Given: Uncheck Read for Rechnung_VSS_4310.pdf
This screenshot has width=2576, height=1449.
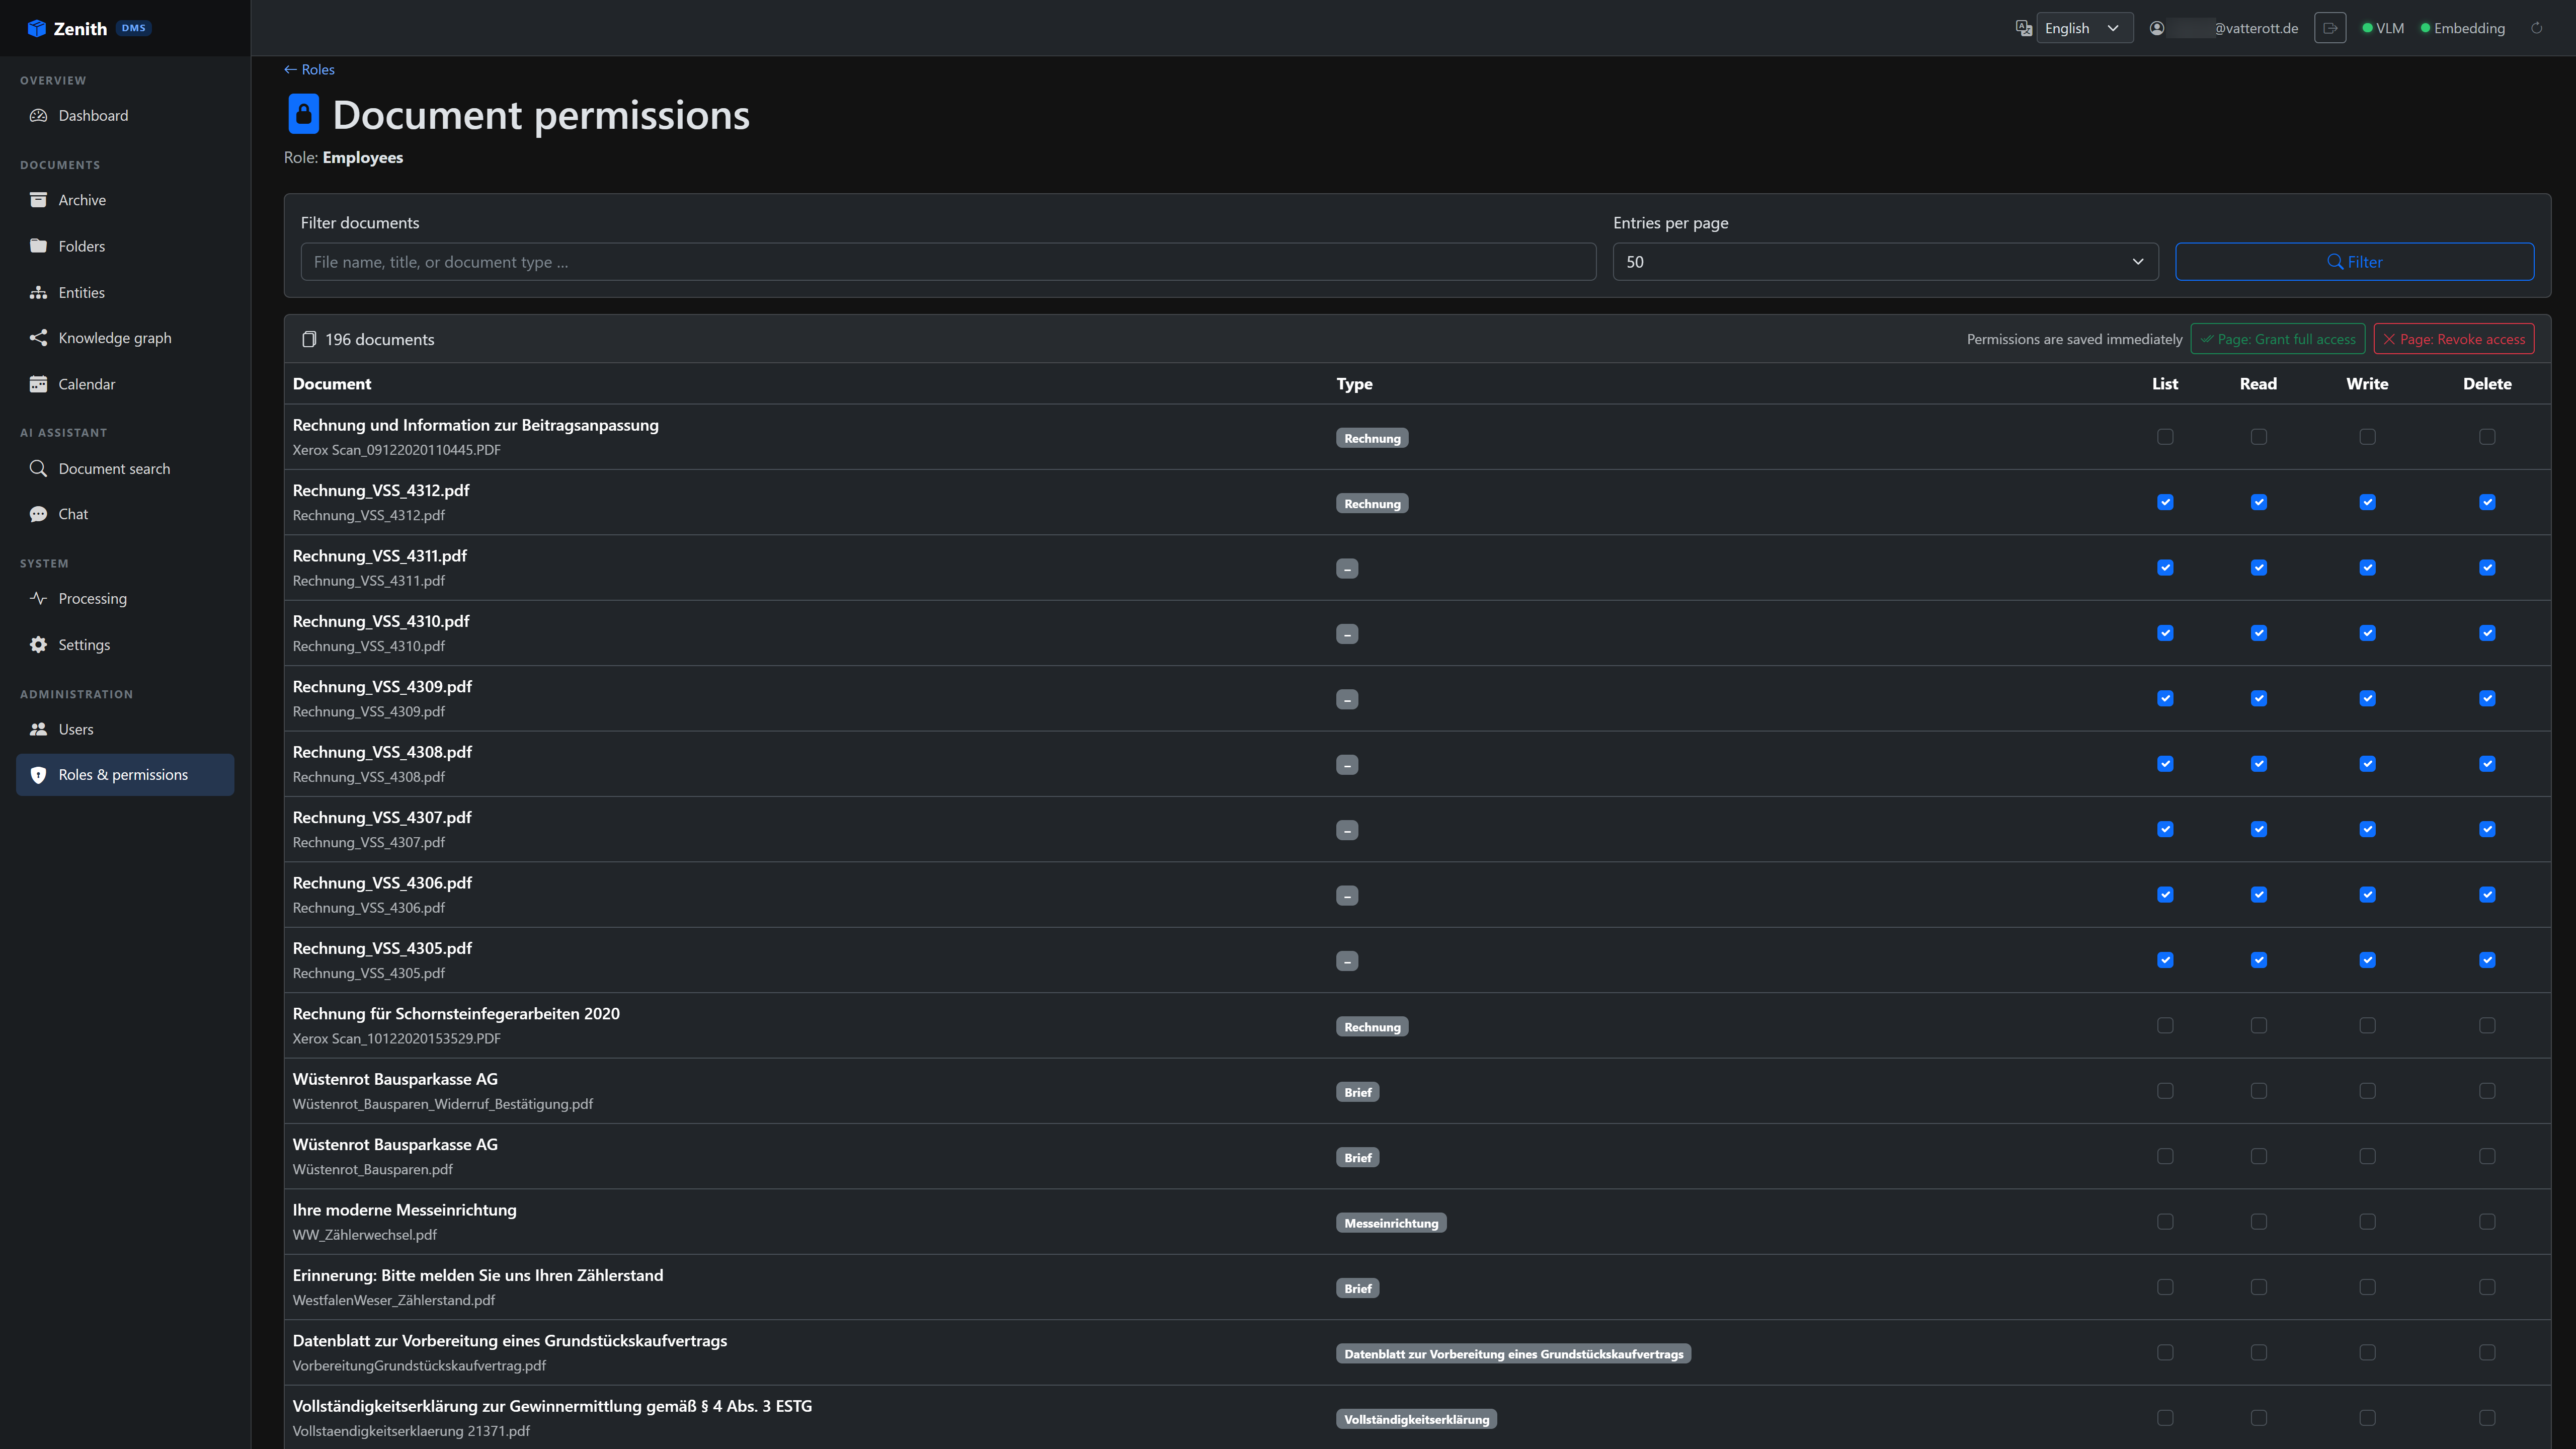Looking at the screenshot, I should point(2259,633).
